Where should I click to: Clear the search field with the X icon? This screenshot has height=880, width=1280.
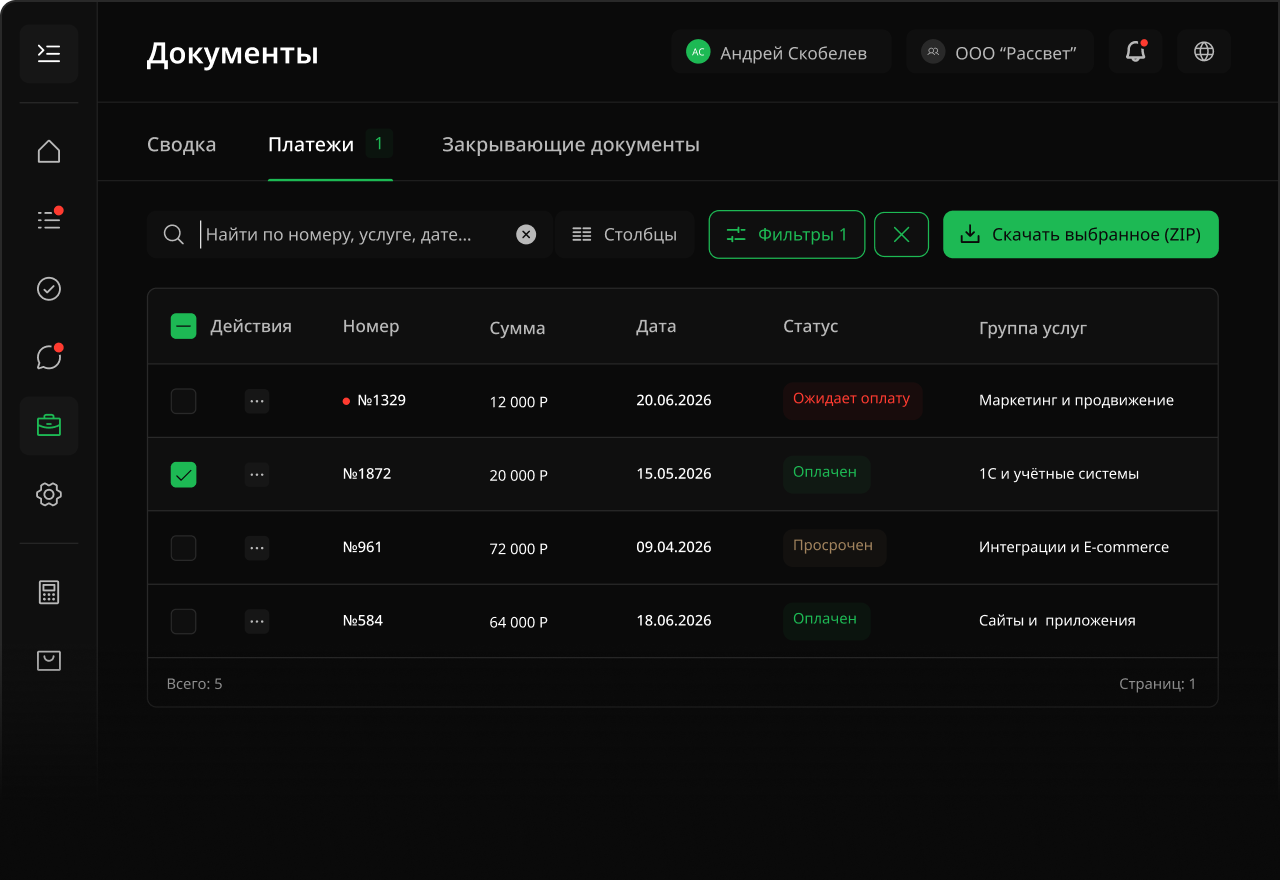(x=526, y=235)
